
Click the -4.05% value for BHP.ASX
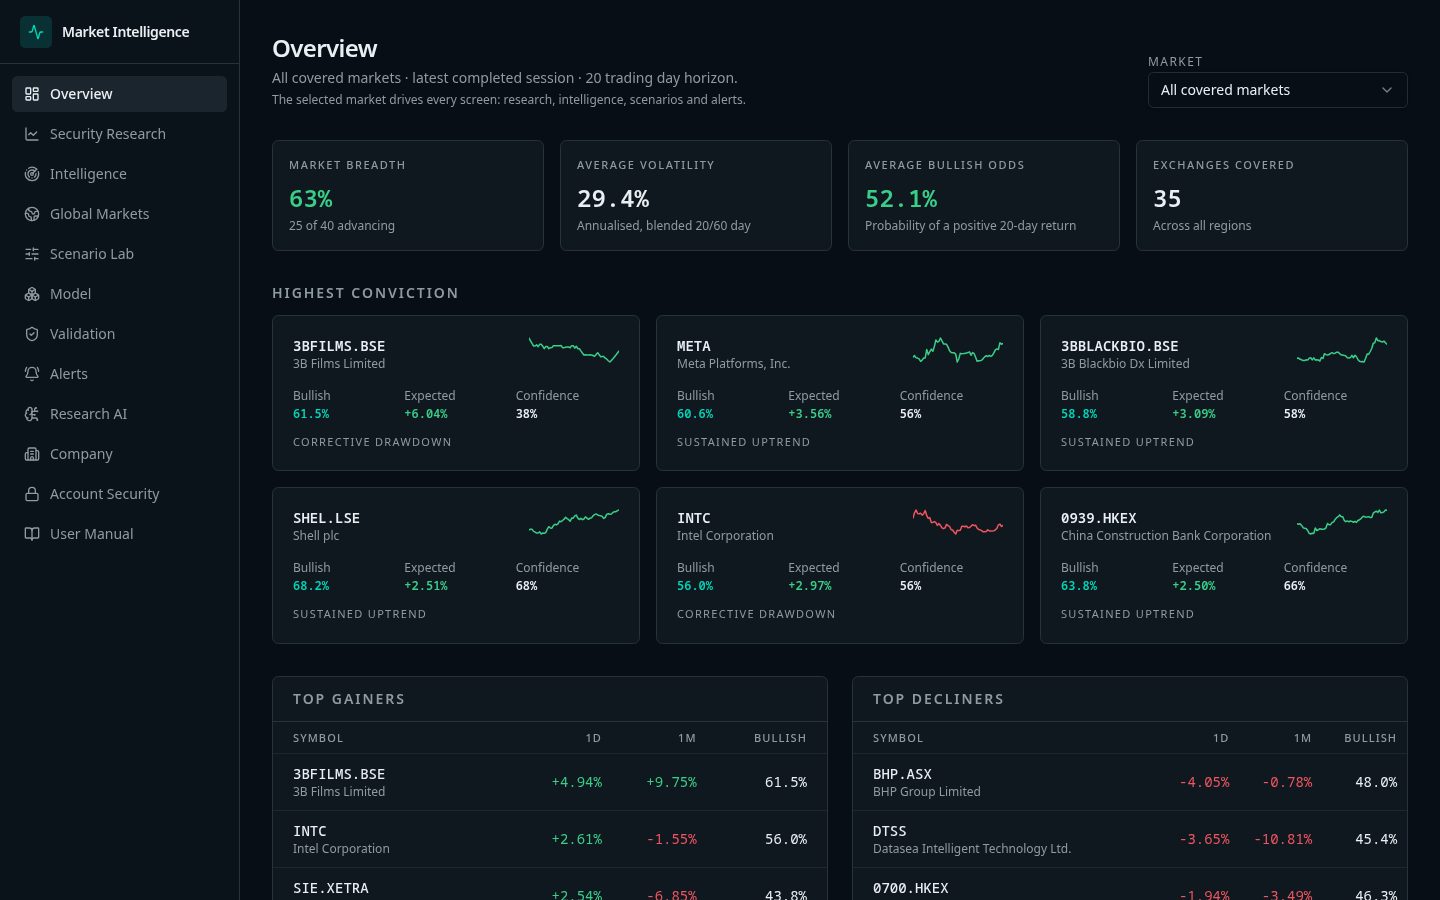(x=1204, y=782)
